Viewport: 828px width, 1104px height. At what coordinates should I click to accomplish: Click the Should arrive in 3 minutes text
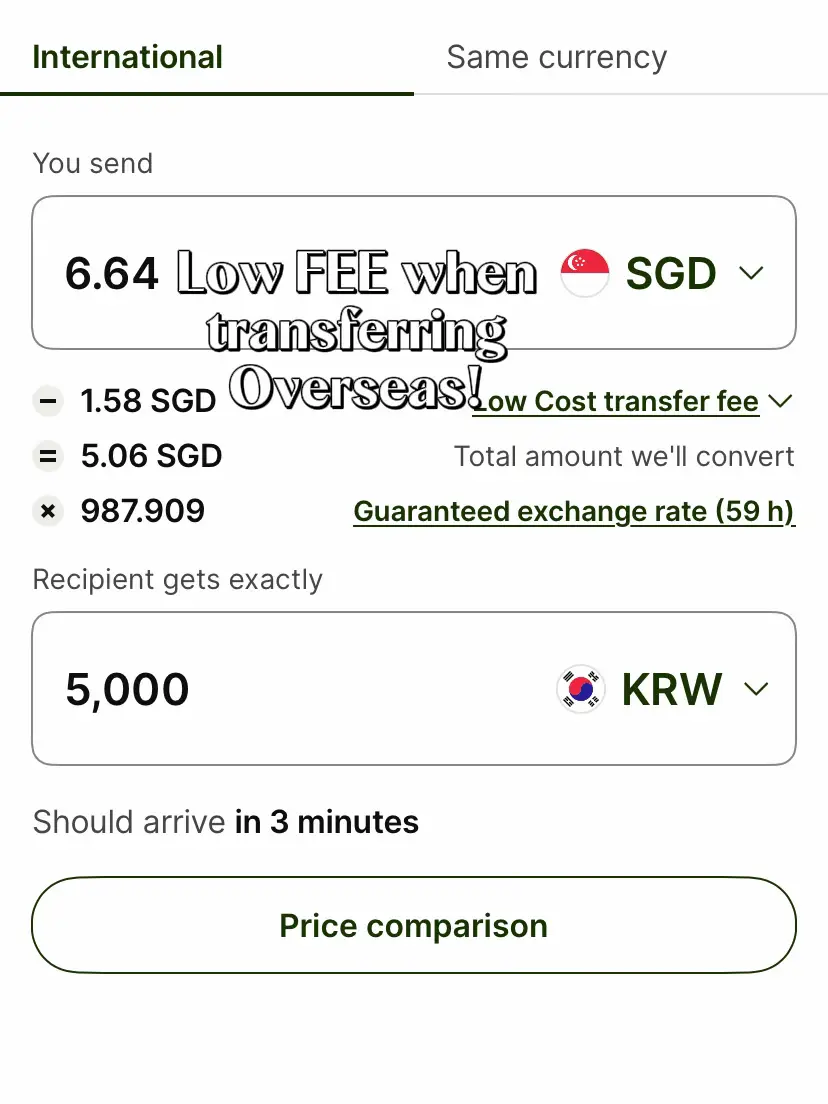tap(226, 822)
